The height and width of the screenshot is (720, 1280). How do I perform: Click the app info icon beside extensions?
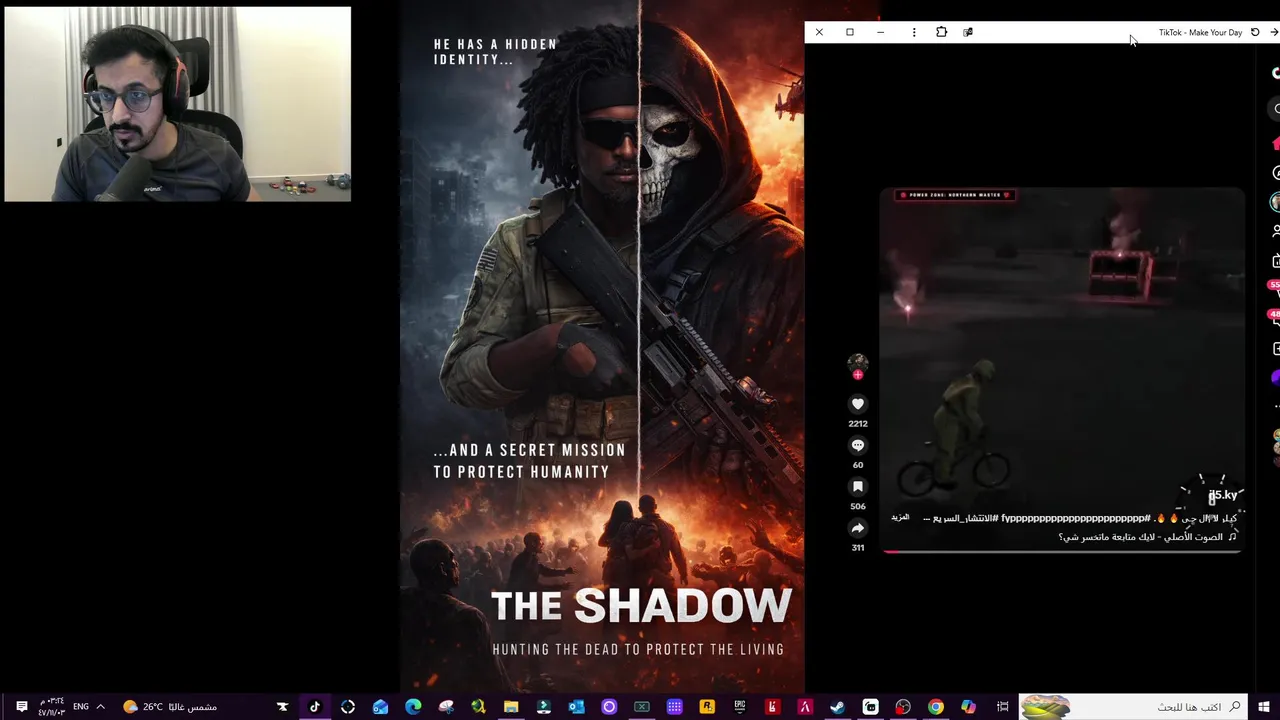[968, 32]
